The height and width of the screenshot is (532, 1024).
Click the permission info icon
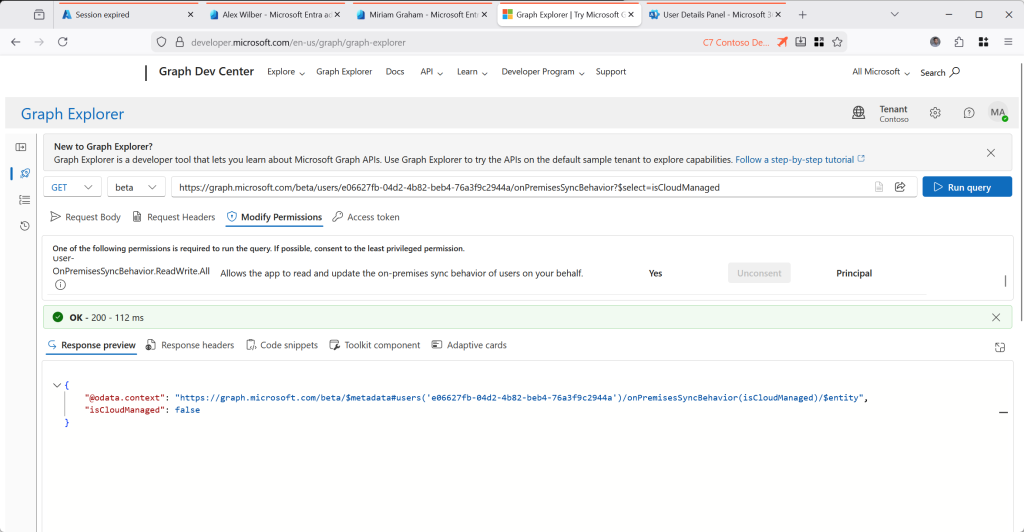coord(60,285)
